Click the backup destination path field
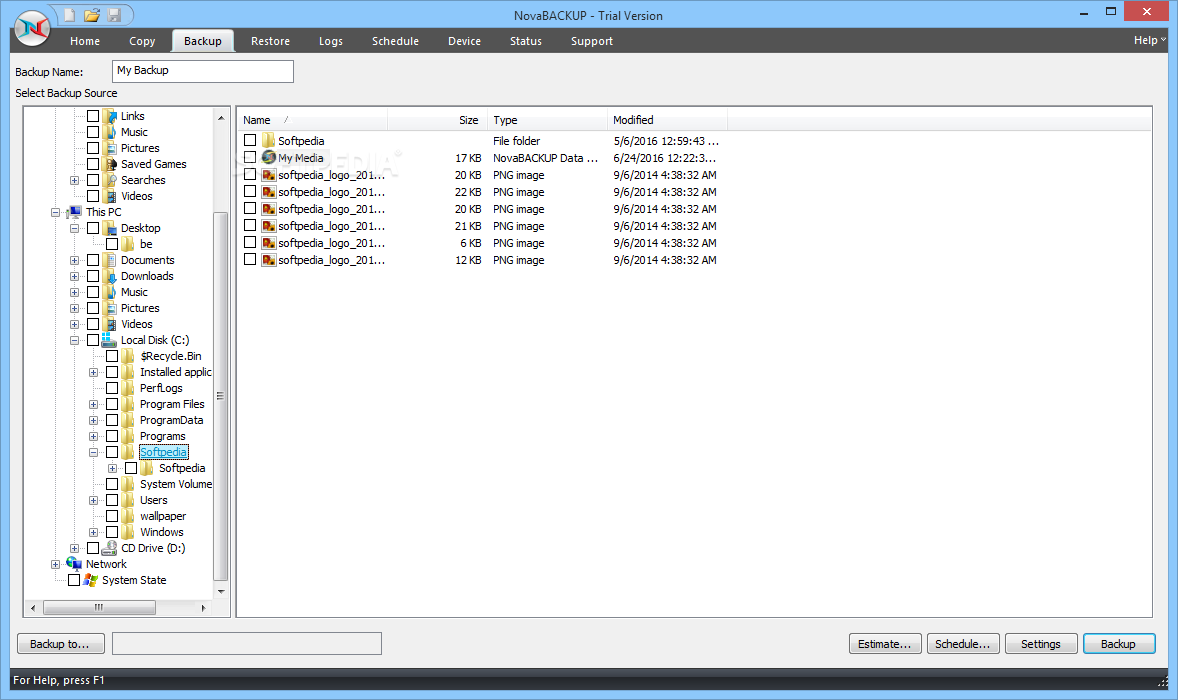Viewport: 1178px width, 700px height. tap(247, 644)
